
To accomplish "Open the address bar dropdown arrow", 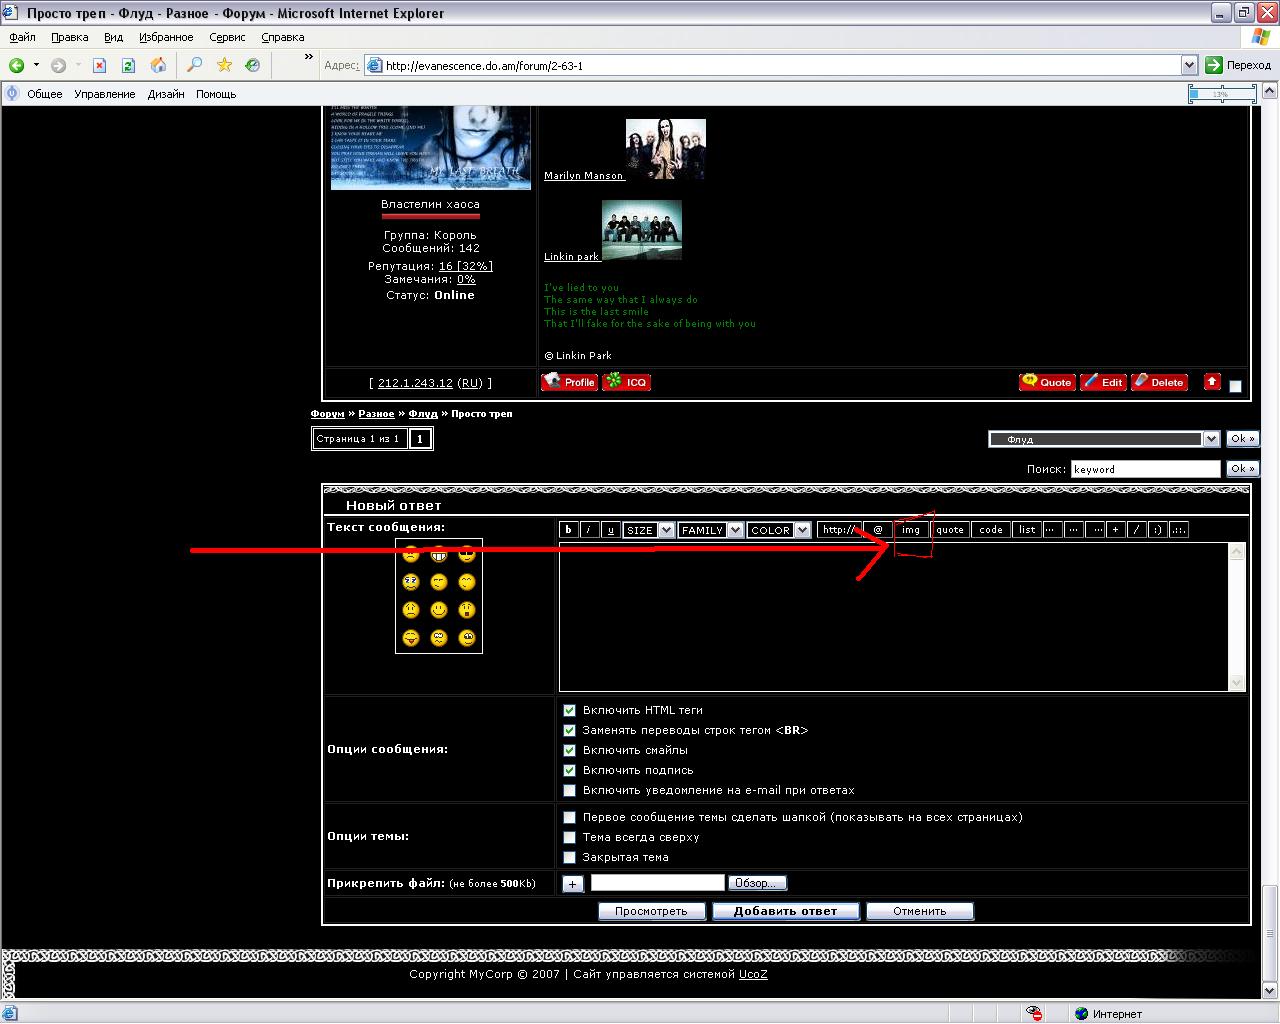I will (1189, 65).
